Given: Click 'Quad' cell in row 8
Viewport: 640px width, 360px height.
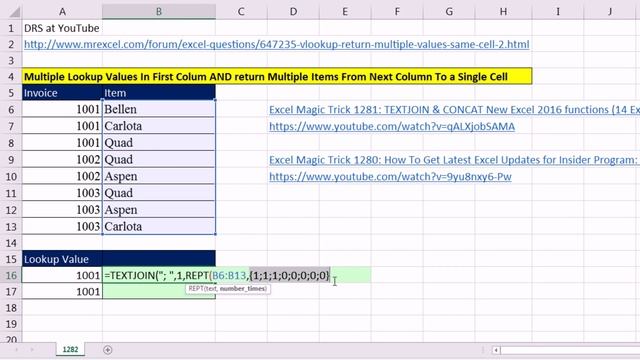Looking at the screenshot, I should tap(159, 143).
